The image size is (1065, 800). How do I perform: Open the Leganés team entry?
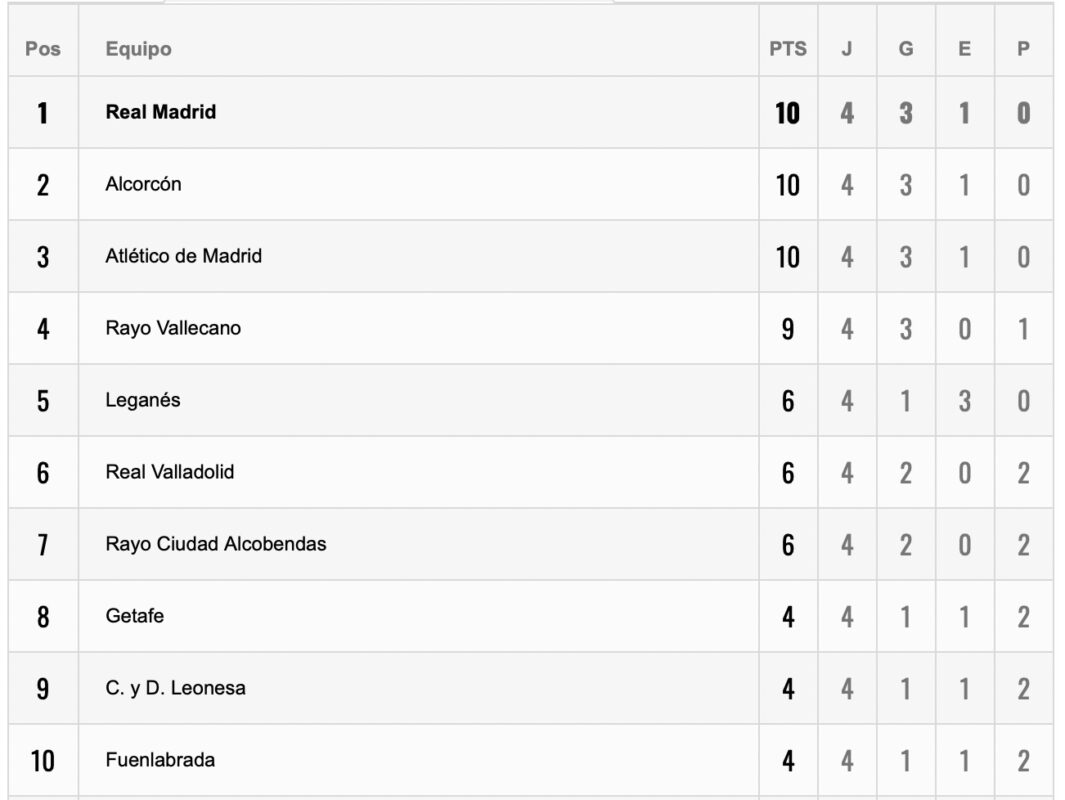point(143,400)
